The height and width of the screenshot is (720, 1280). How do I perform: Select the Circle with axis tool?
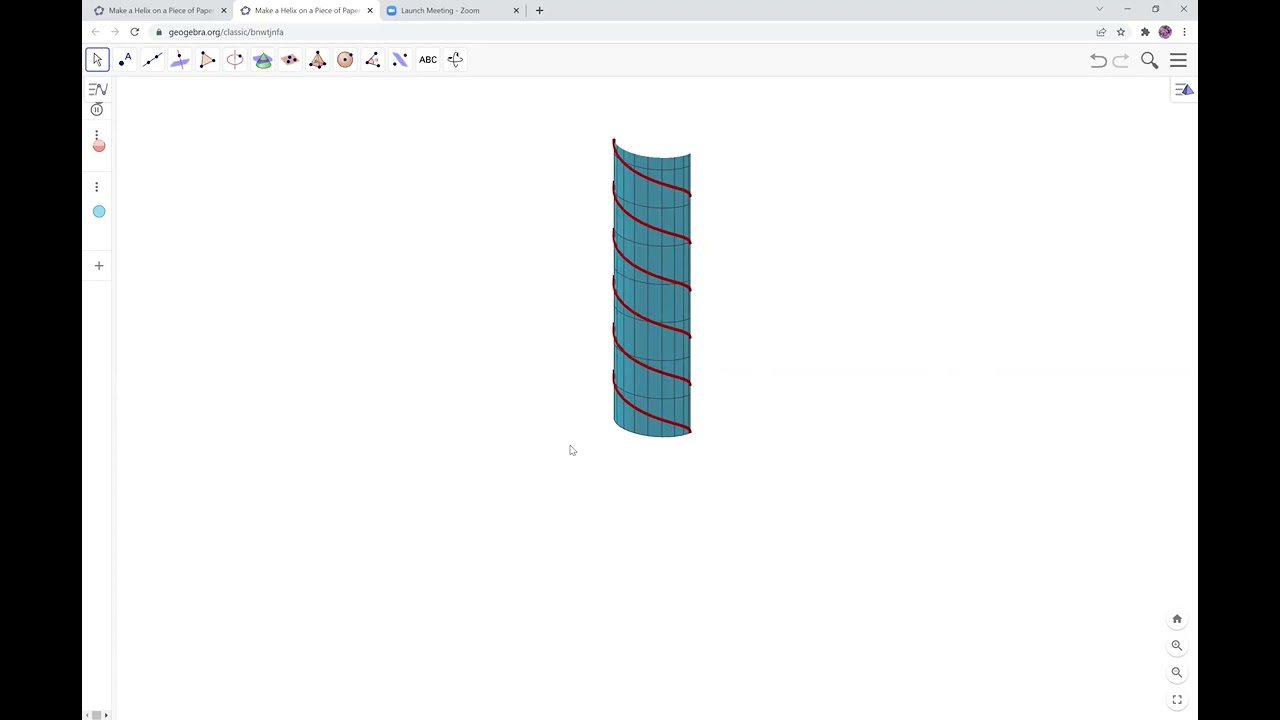(235, 60)
